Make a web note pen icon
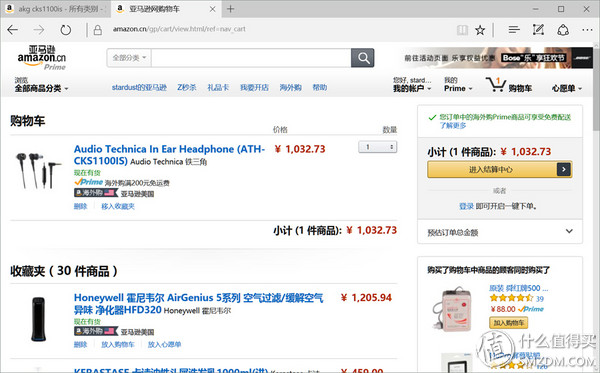 point(538,30)
